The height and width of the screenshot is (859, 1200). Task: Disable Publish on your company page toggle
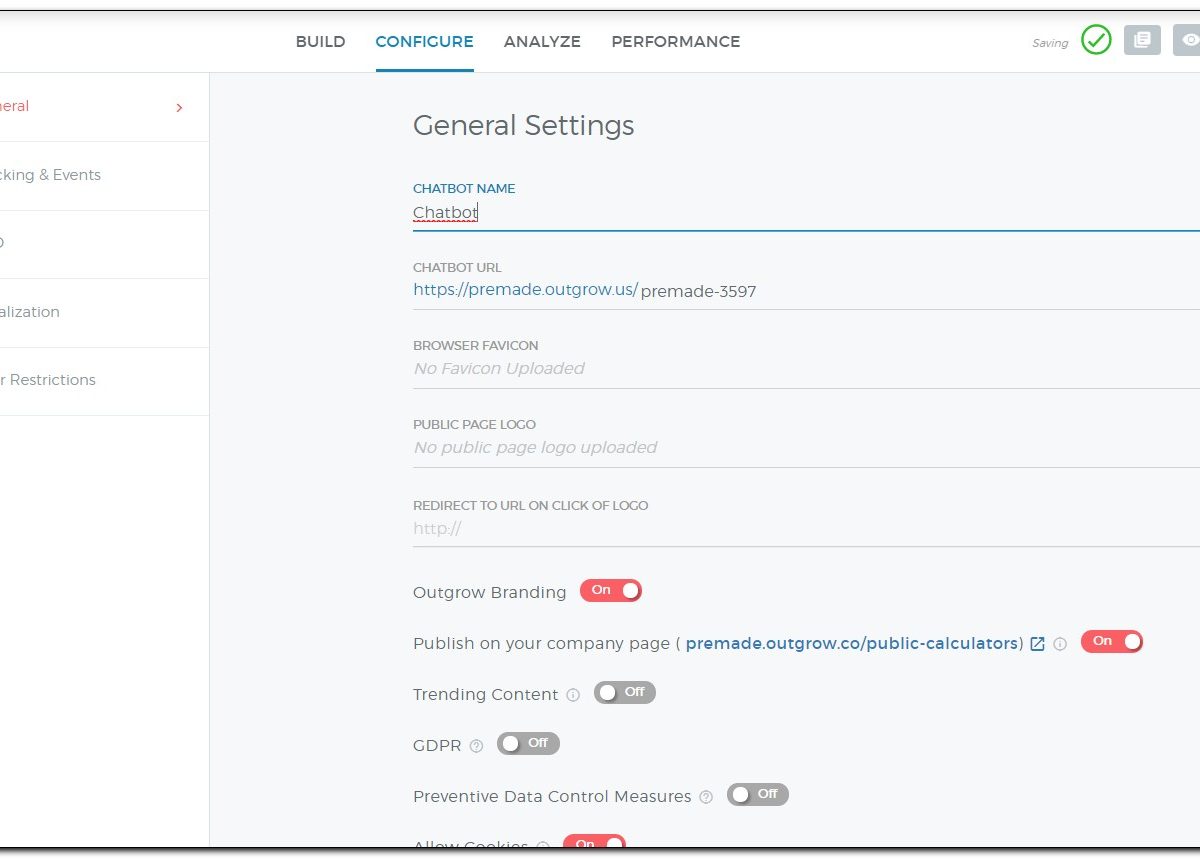[x=1111, y=642]
